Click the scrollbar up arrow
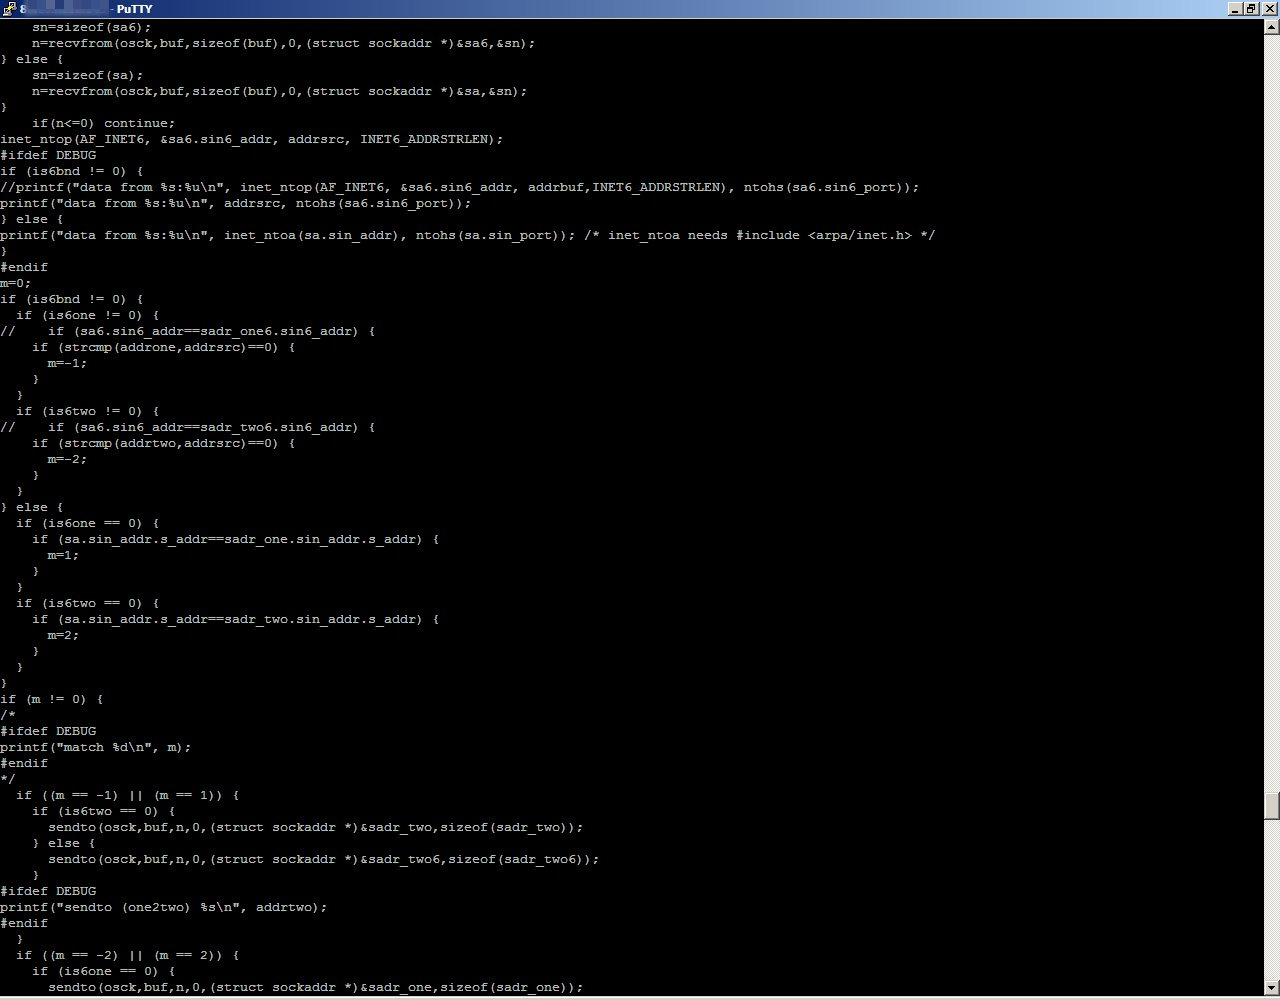 point(1271,25)
